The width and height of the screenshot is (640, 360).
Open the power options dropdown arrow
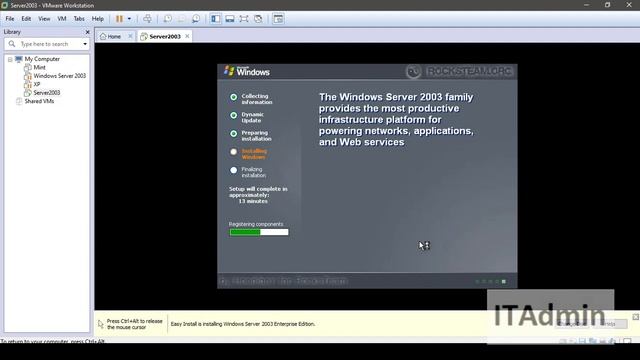(129, 19)
